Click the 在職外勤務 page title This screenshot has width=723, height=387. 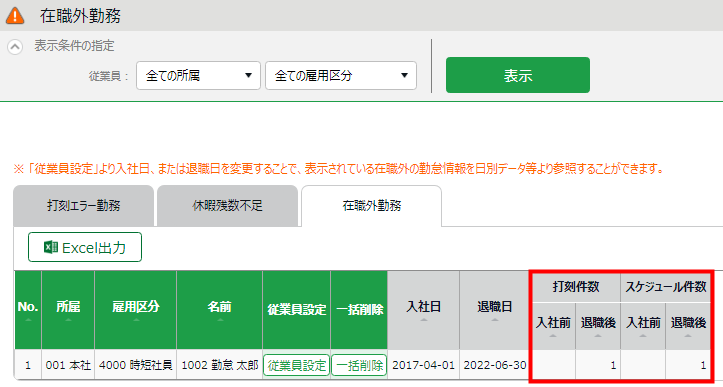[x=80, y=16]
